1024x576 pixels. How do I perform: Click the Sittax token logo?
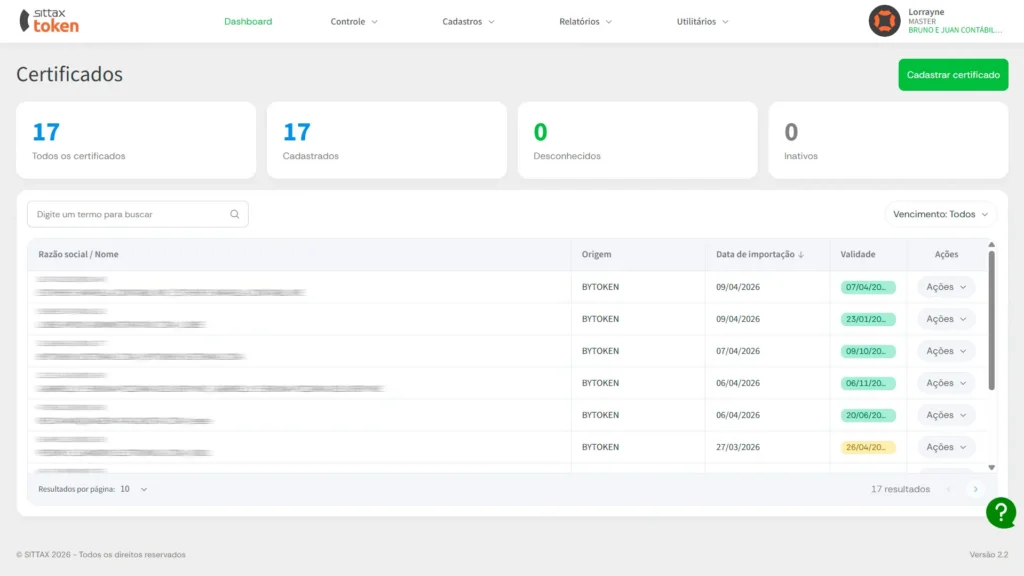[x=49, y=21]
